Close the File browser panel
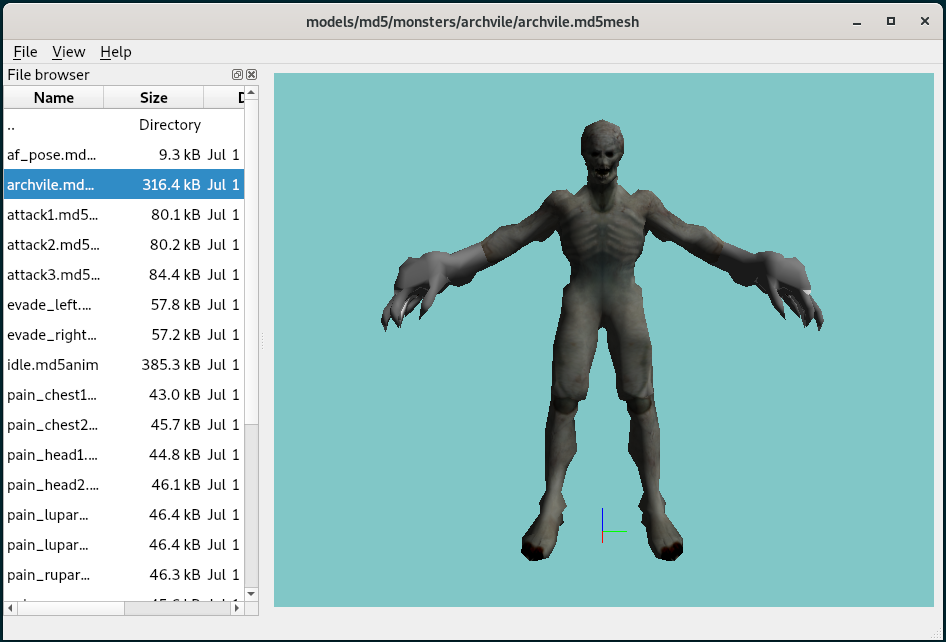Image resolution: width=946 pixels, height=642 pixels. [x=252, y=74]
